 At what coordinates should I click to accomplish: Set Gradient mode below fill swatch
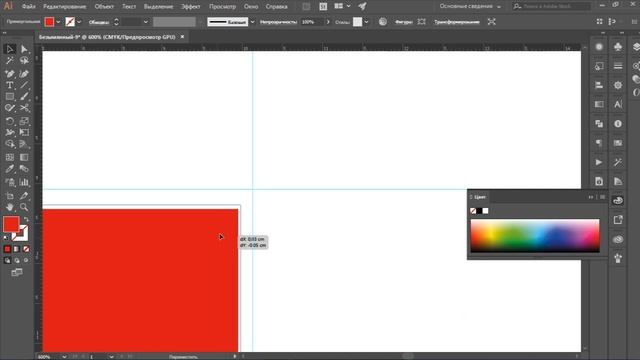tap(17, 249)
